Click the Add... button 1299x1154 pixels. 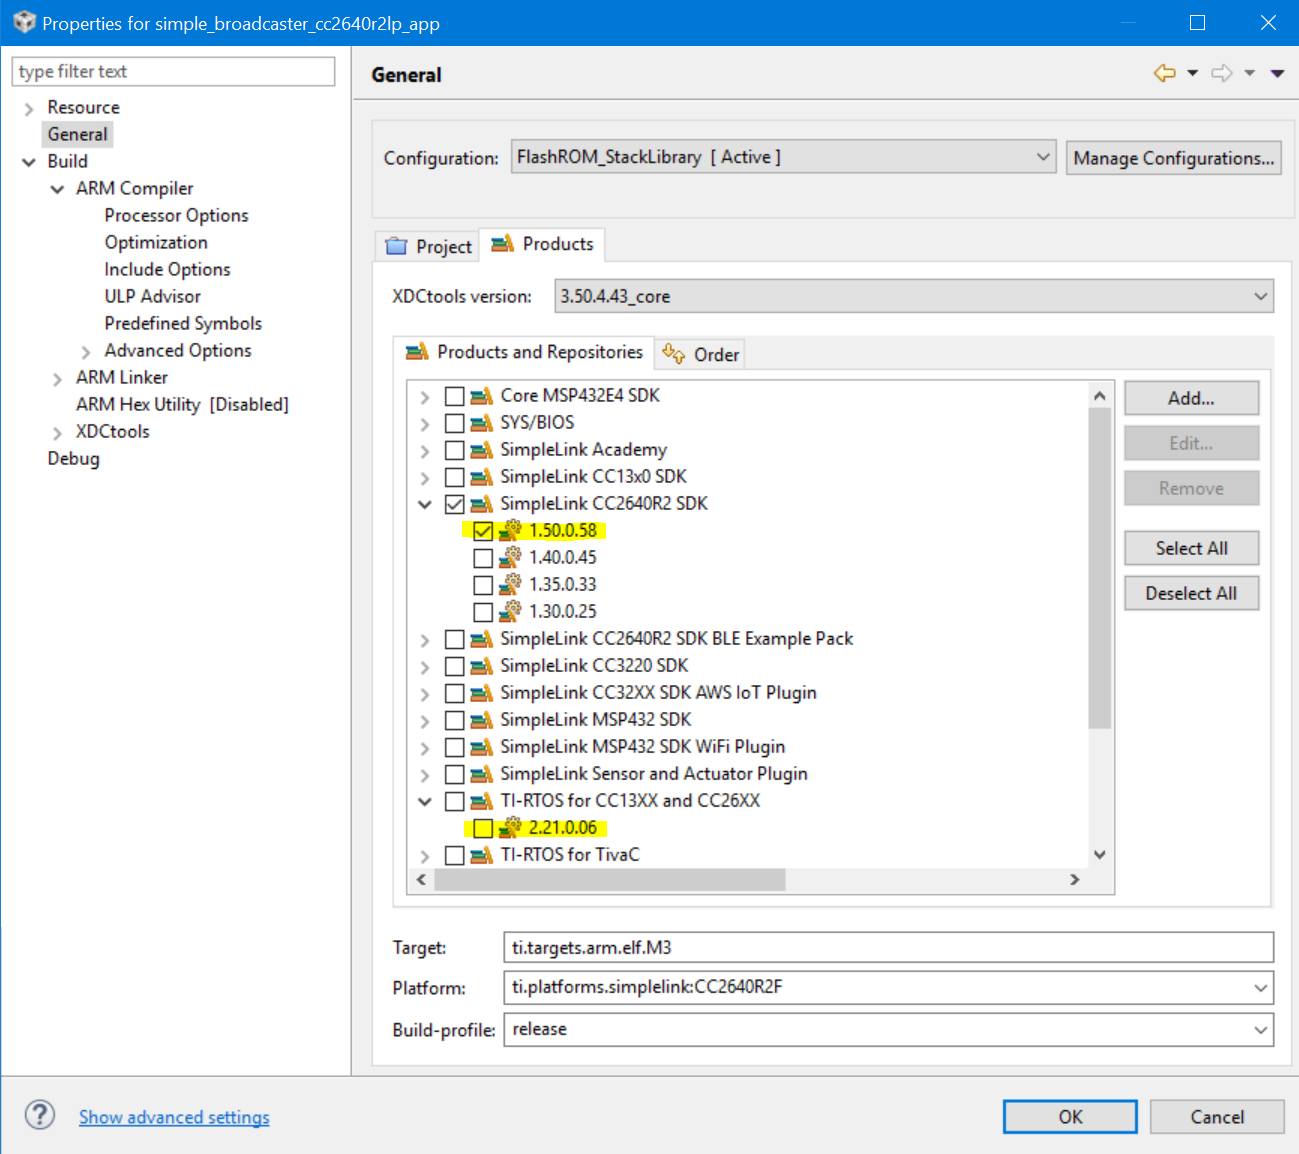(x=1191, y=398)
